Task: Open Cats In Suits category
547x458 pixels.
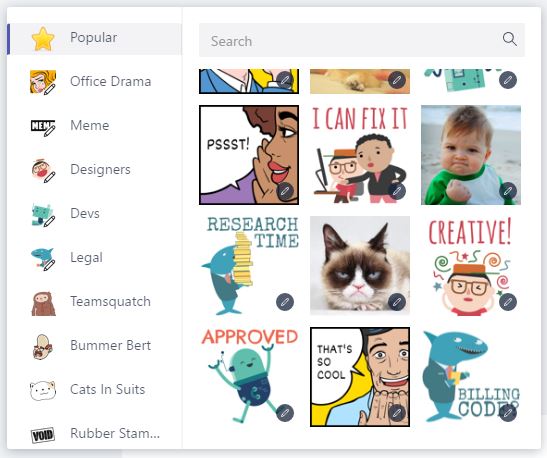Action: click(x=94, y=389)
